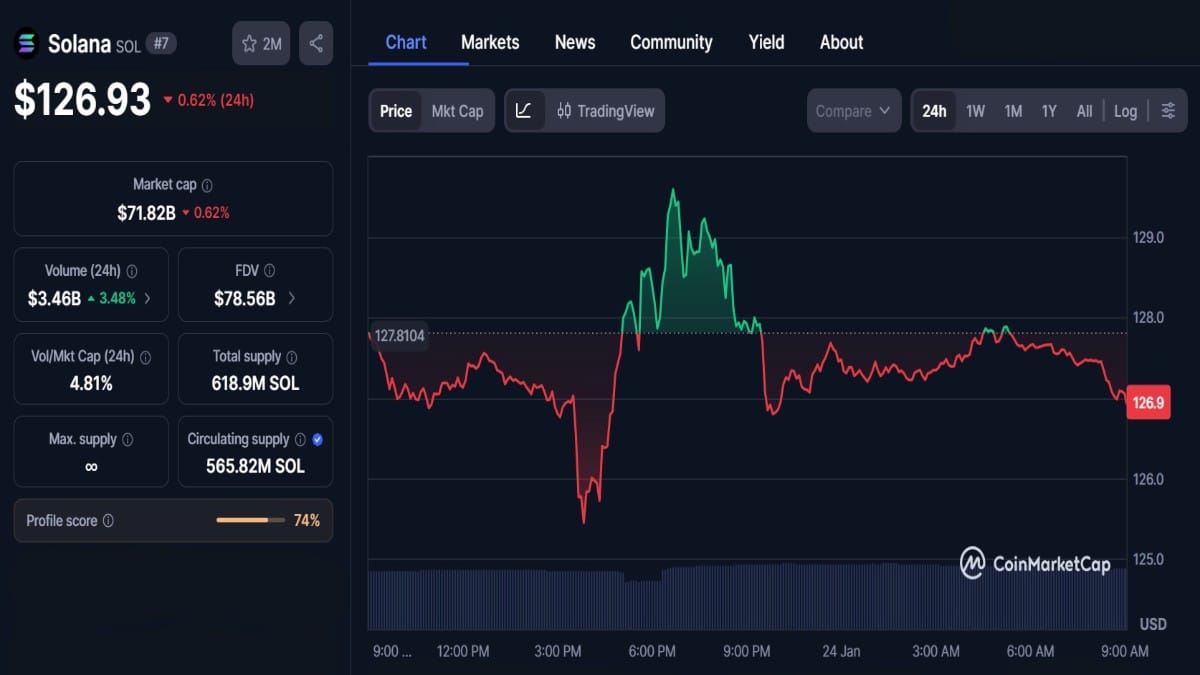Set chart range to 1Y
Screen dimensions: 1200x675
click(1049, 111)
